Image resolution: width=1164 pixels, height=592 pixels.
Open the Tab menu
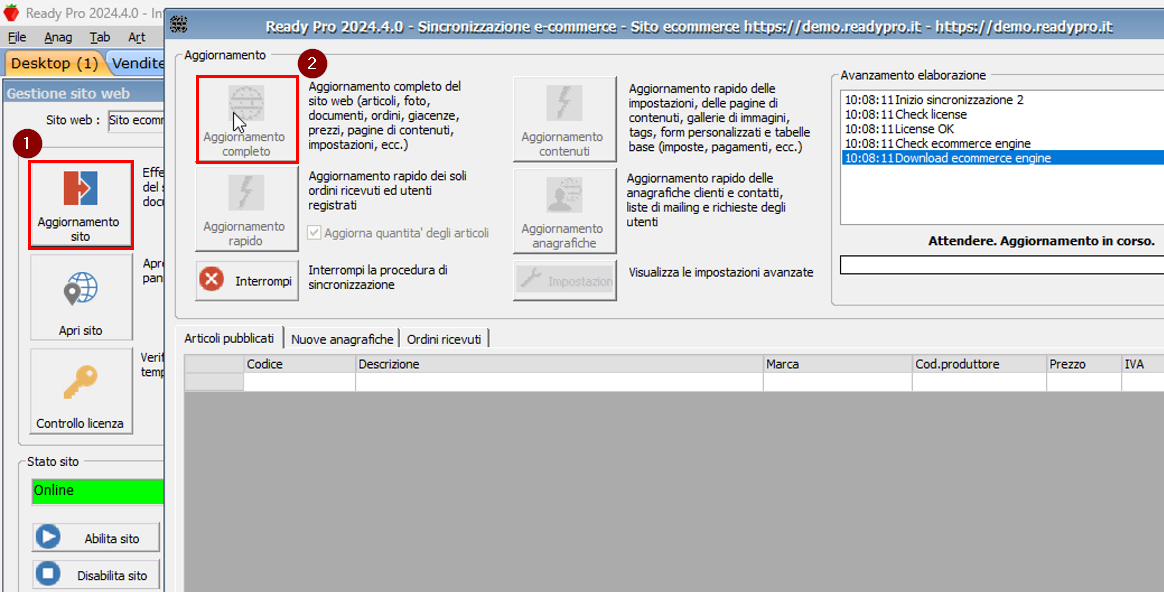(x=99, y=37)
